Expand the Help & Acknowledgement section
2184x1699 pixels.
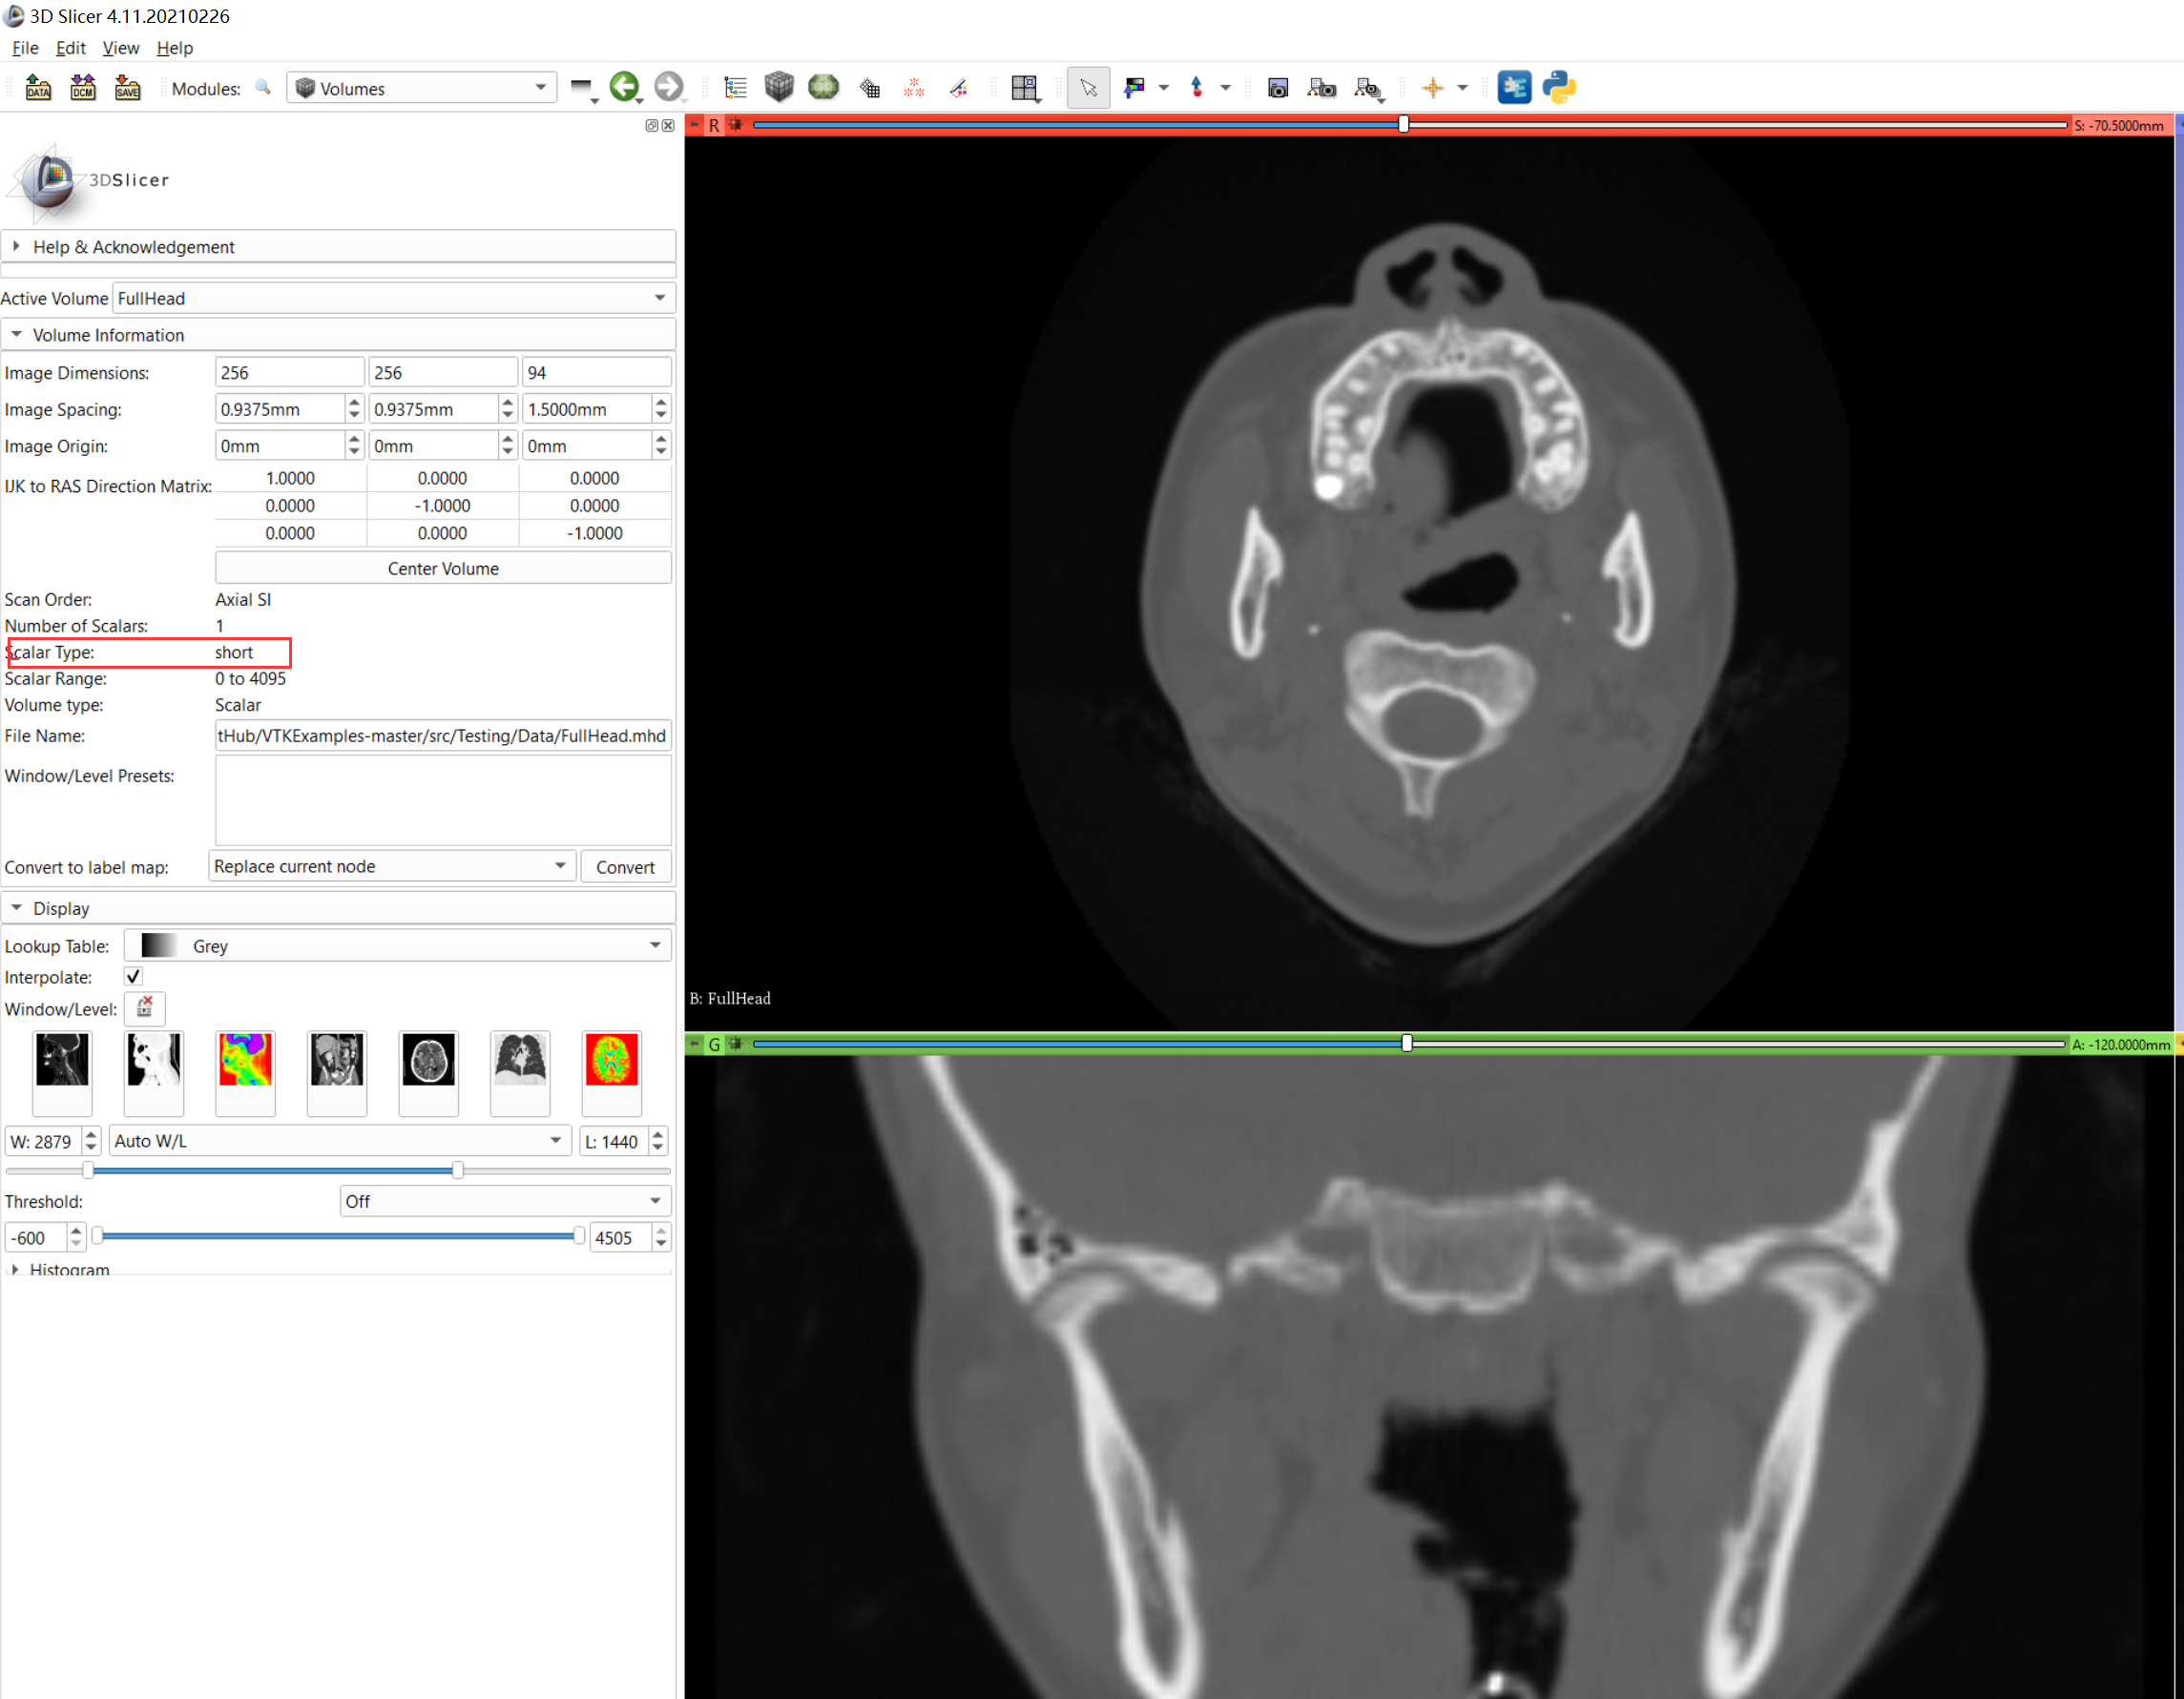(133, 247)
